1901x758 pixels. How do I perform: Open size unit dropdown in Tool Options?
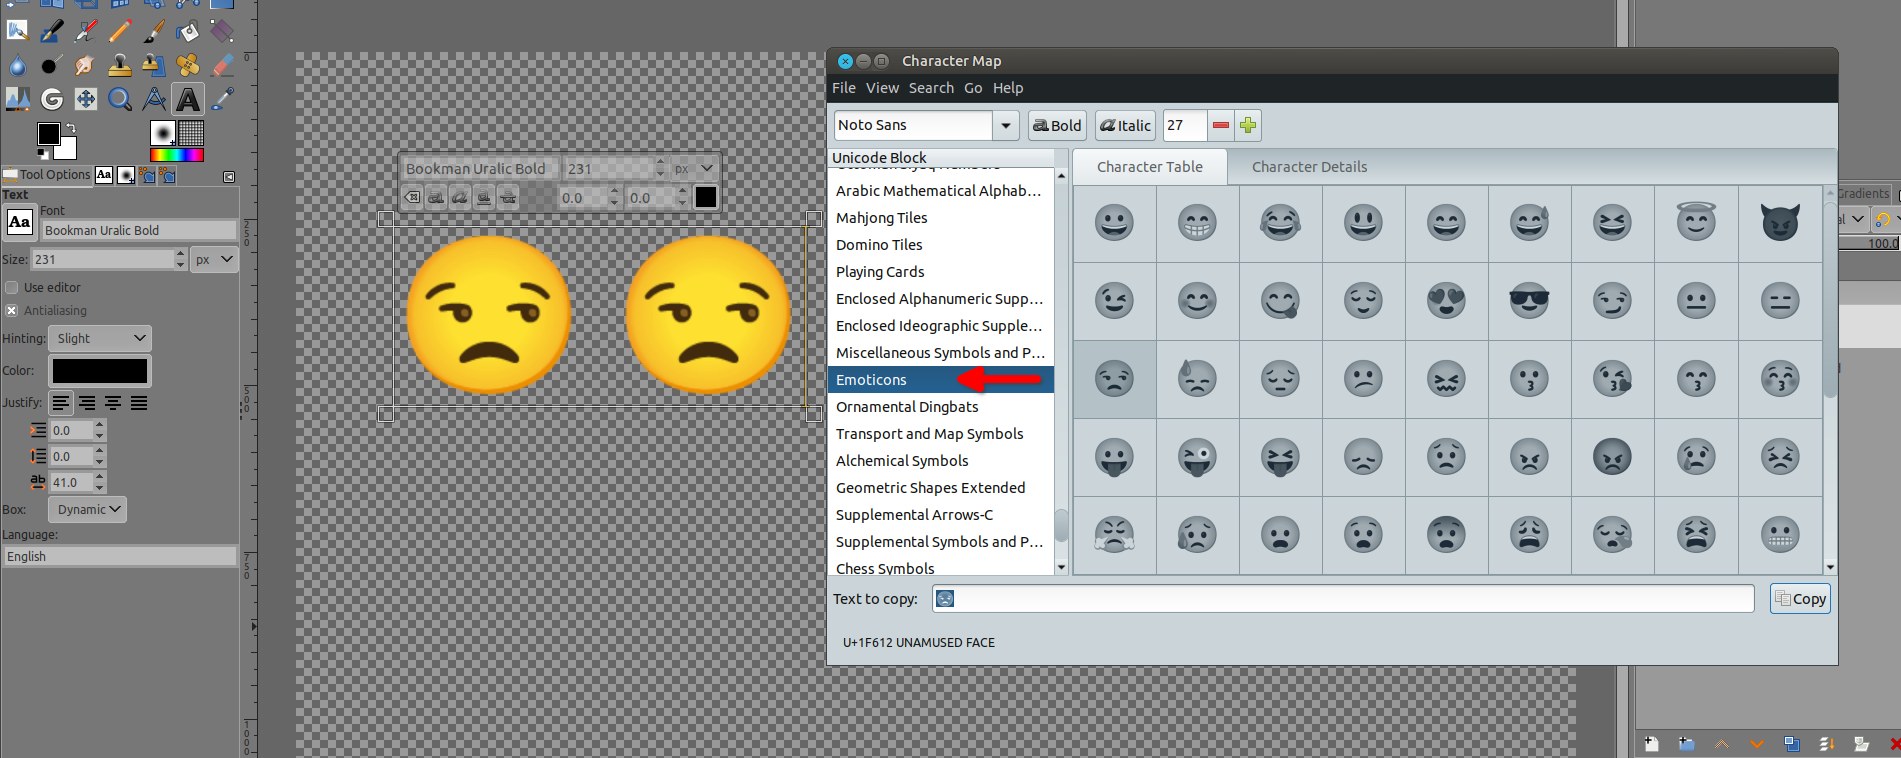(214, 259)
